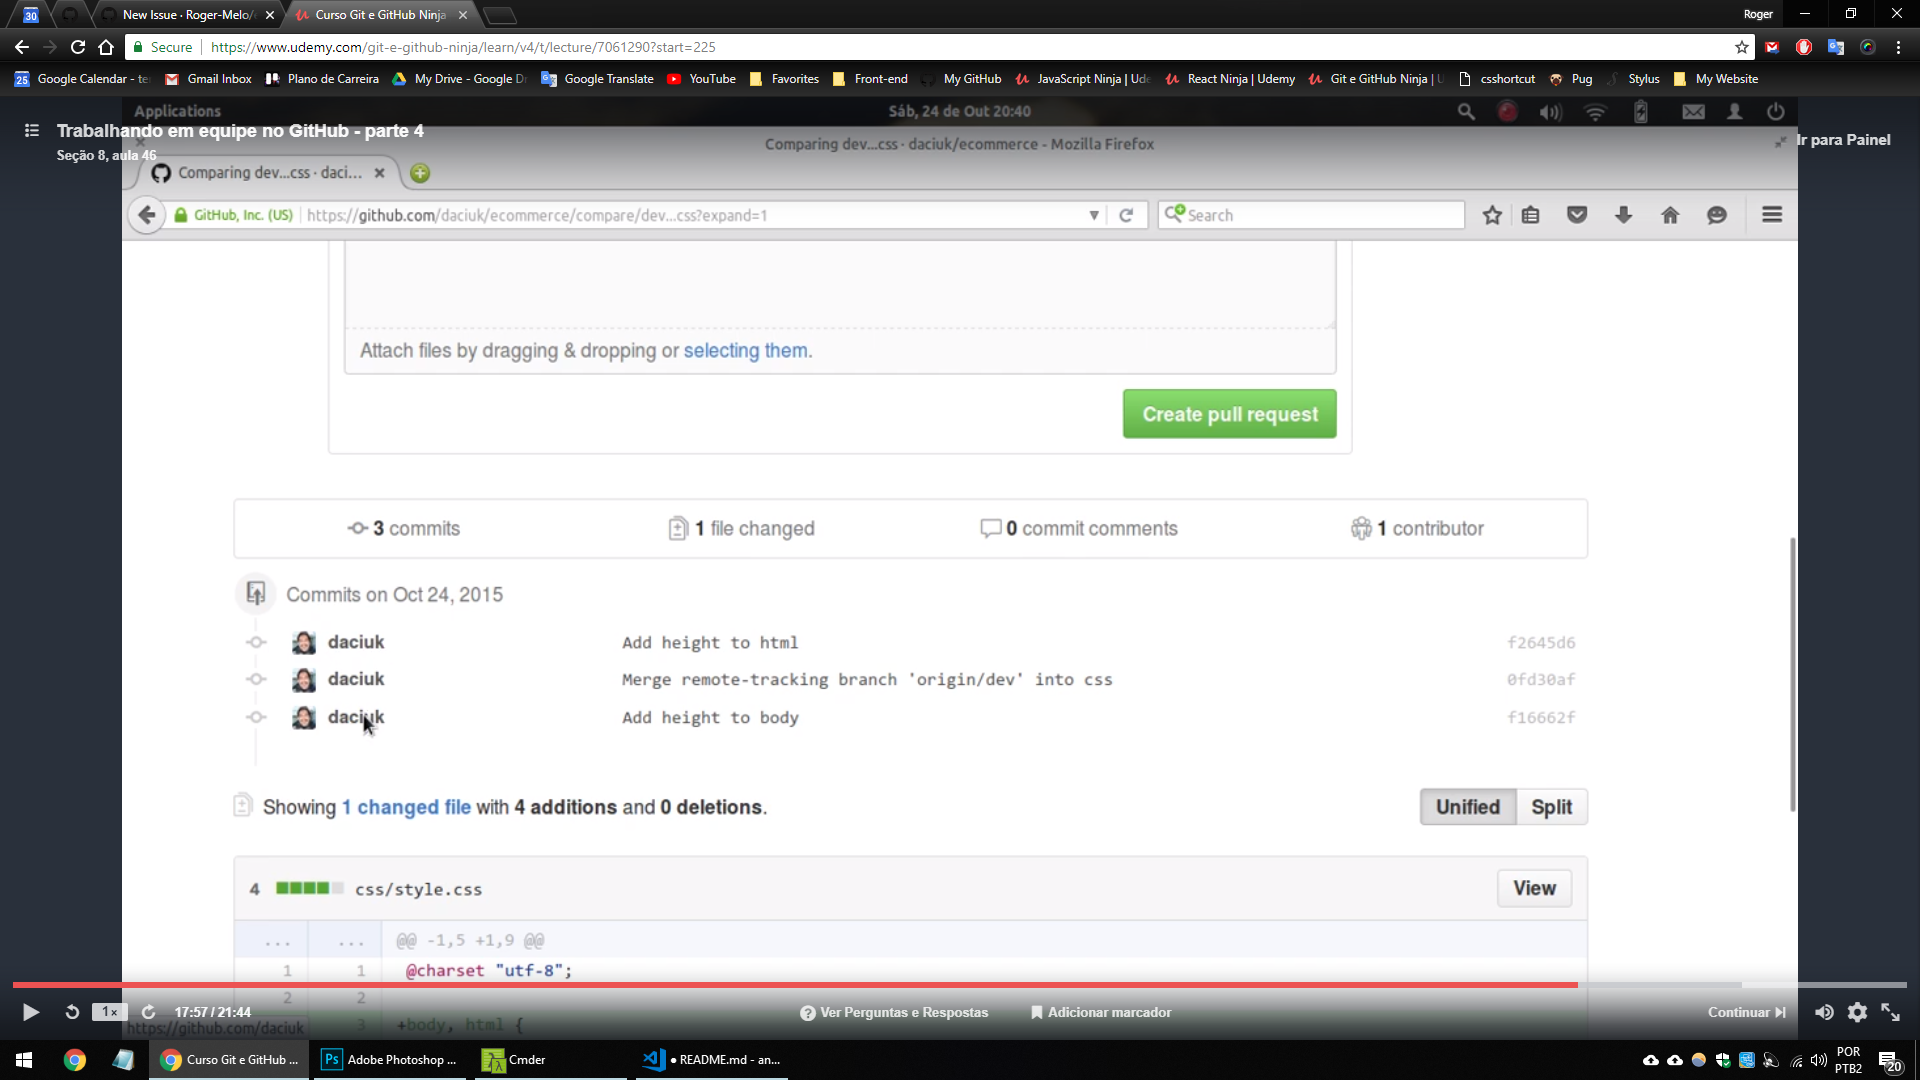
Task: Open the Front-end bookmarks folder
Action: tap(870, 79)
